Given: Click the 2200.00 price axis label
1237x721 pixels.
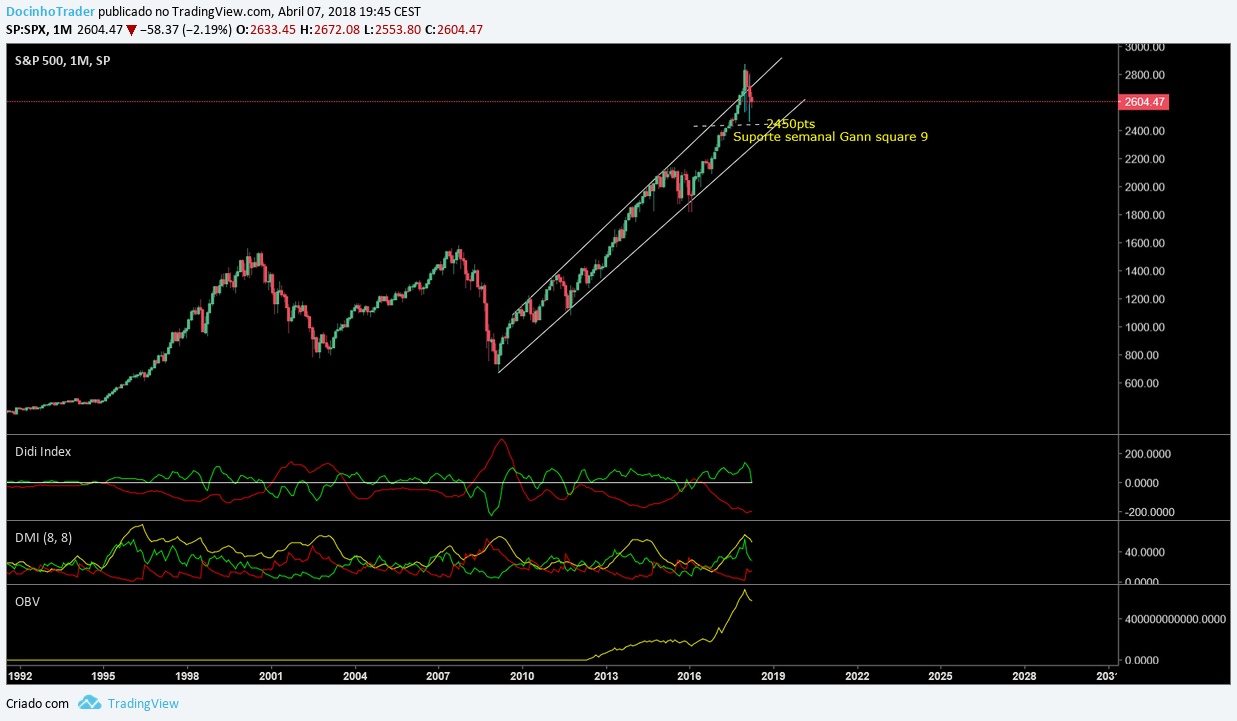Looking at the screenshot, I should point(1144,159).
